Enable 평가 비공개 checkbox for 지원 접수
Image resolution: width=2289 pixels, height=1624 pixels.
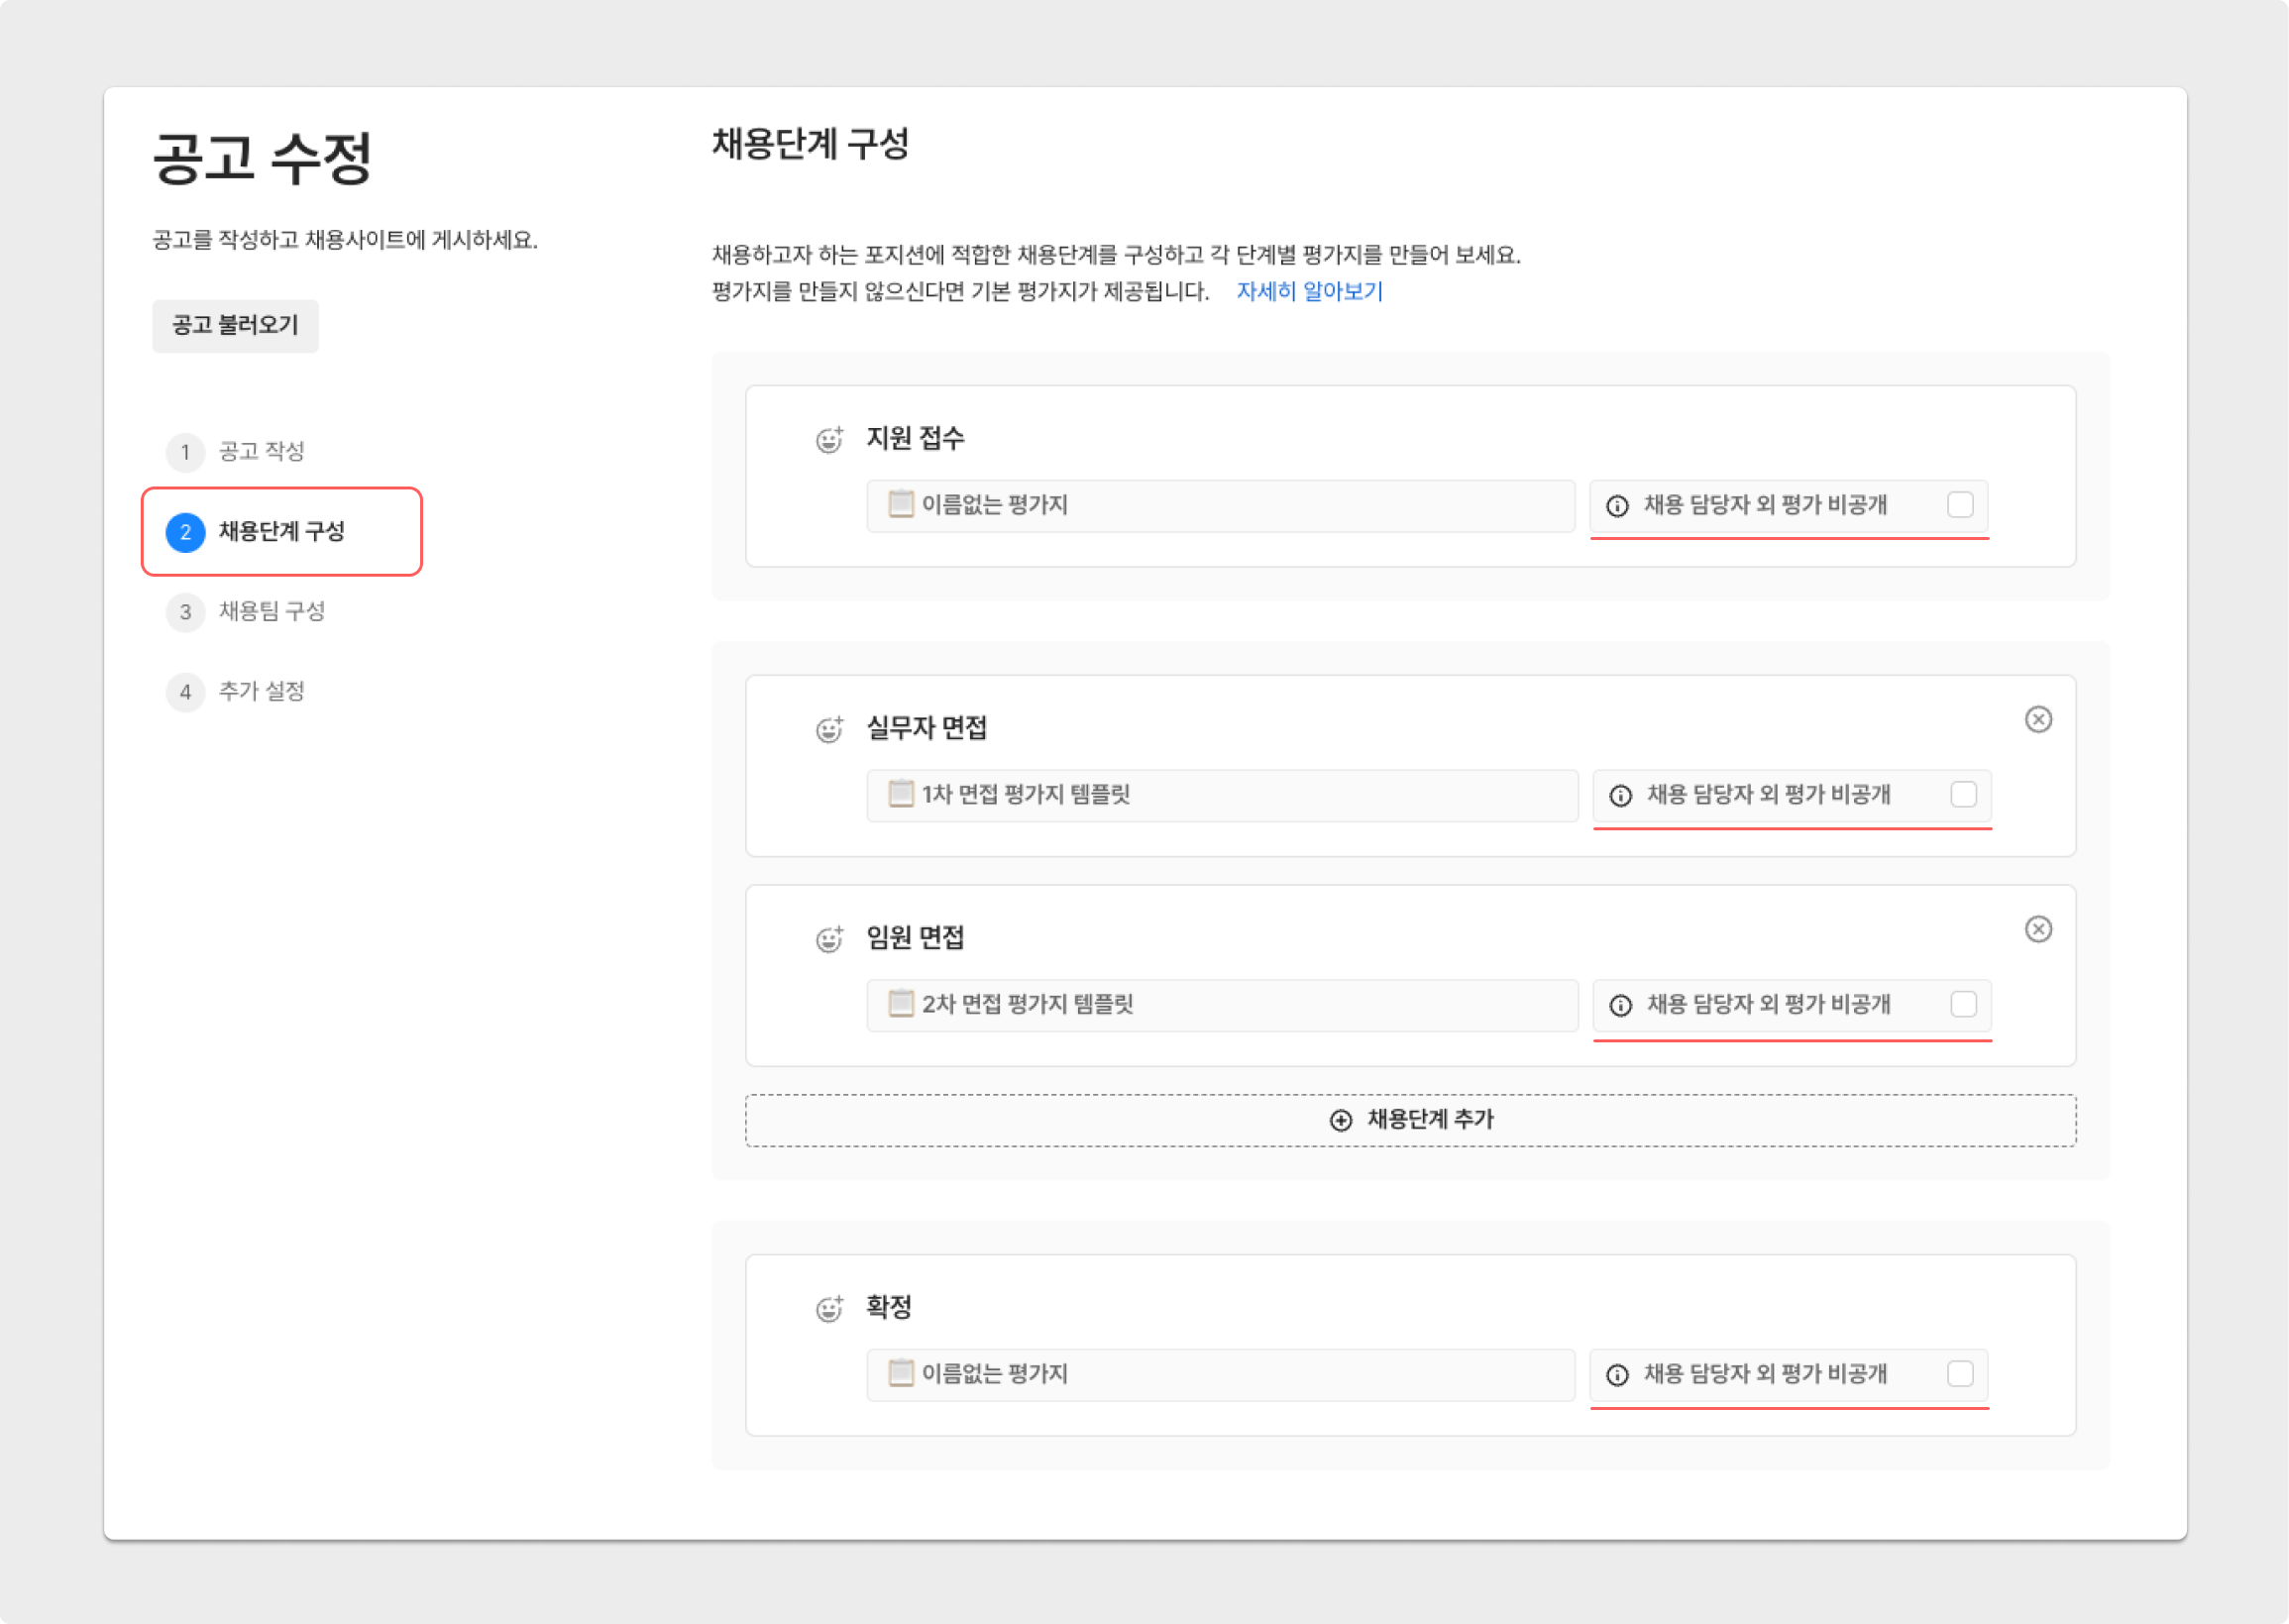1959,505
